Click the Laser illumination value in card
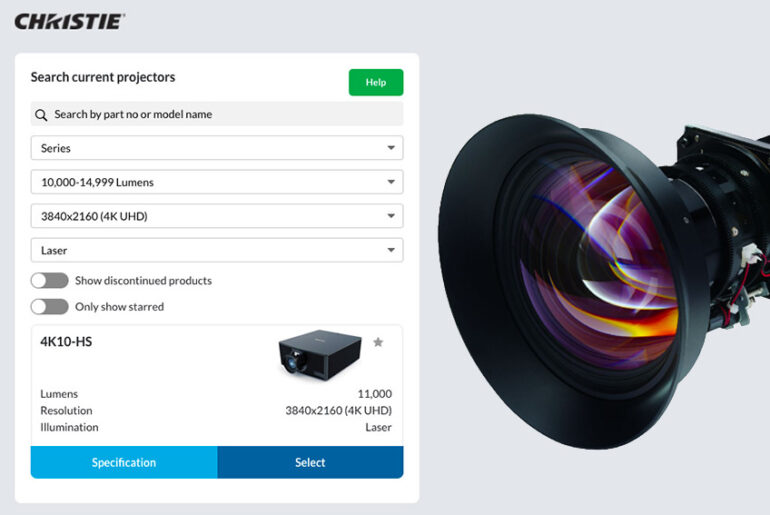Image resolution: width=770 pixels, height=515 pixels. click(x=379, y=427)
